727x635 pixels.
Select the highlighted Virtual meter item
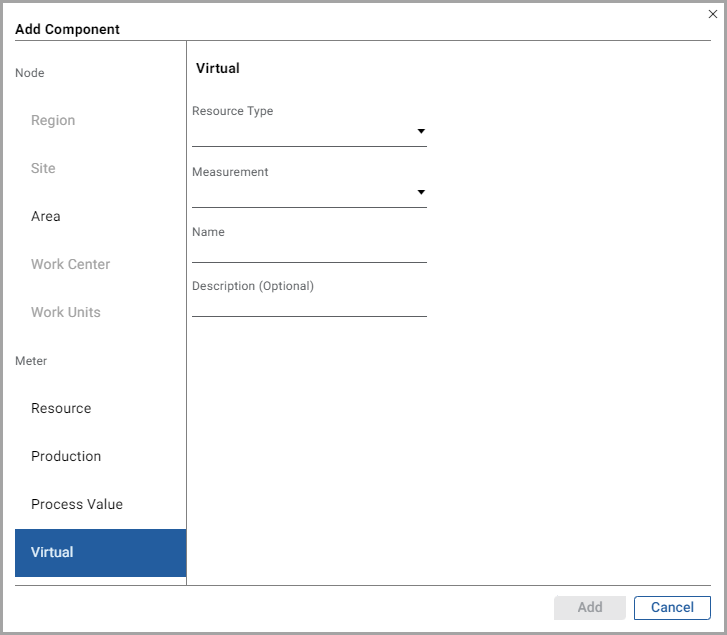[x=100, y=552]
